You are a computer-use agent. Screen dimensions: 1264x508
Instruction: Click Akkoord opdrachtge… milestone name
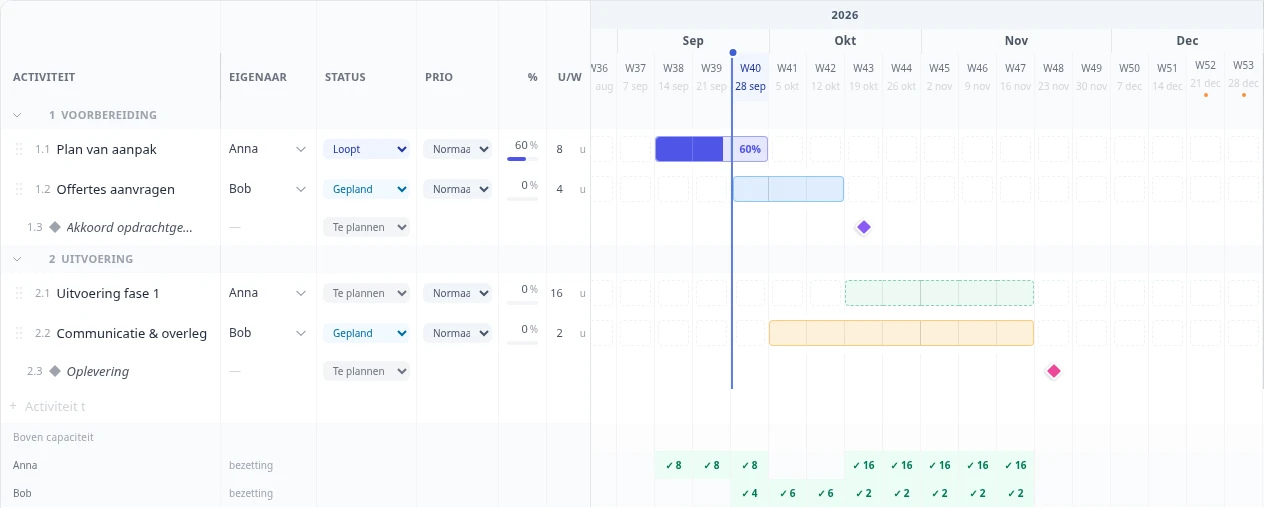pyautogui.click(x=130, y=227)
